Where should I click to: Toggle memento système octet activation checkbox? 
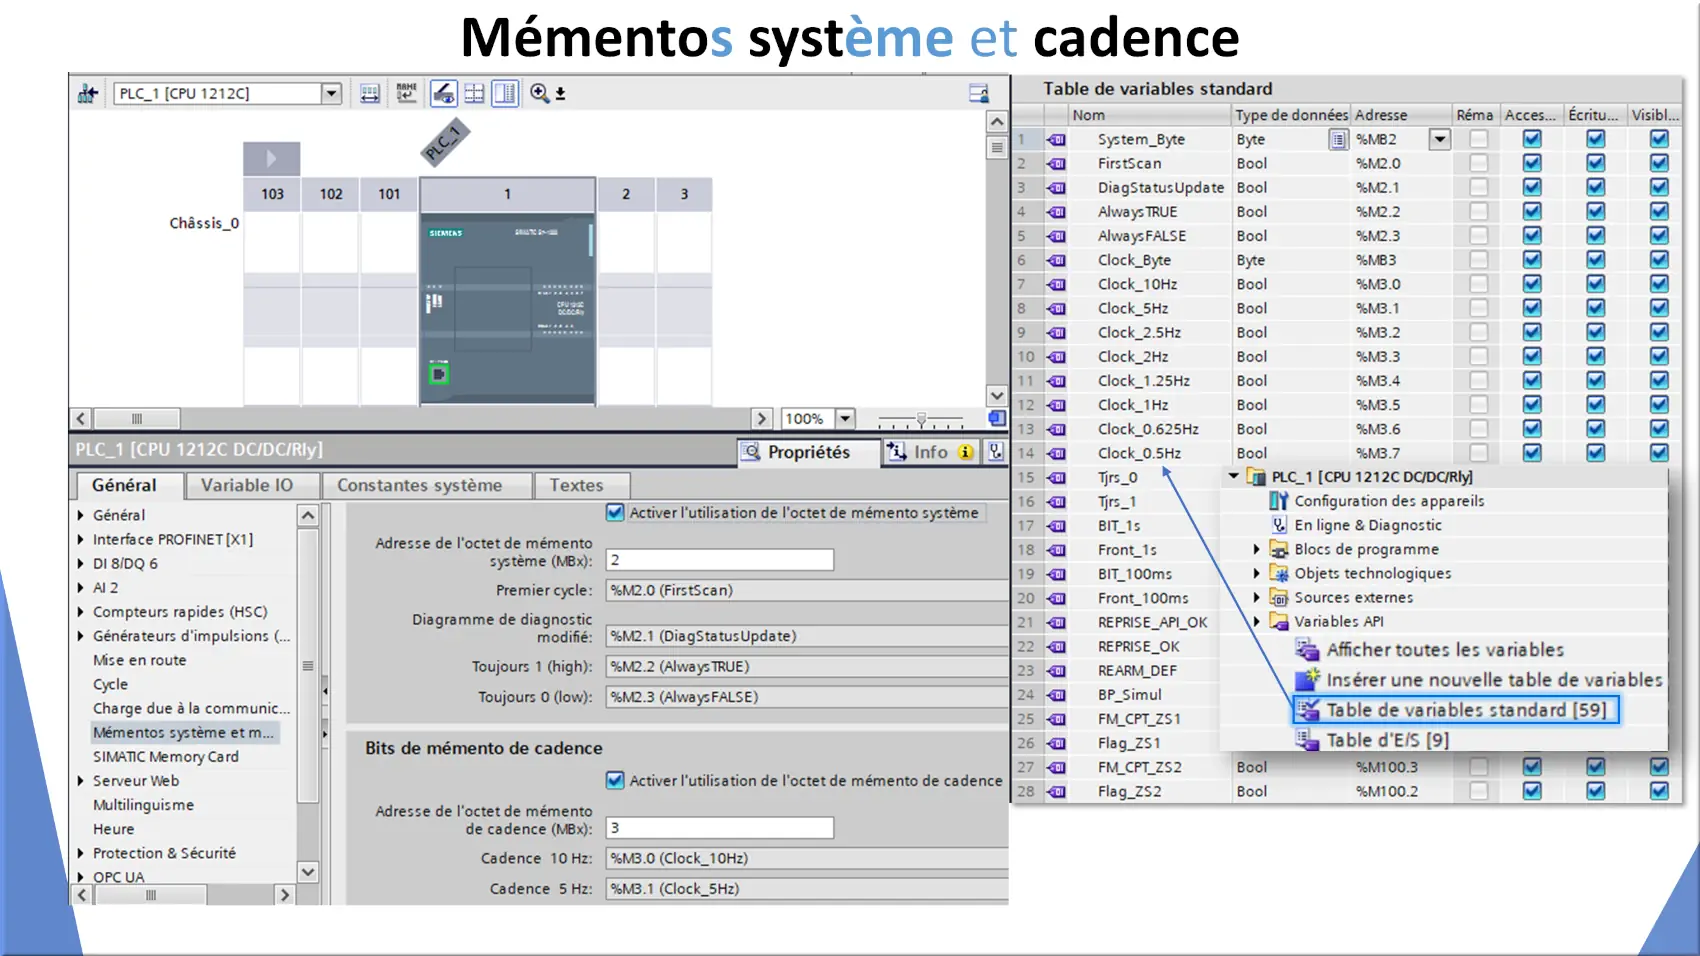coord(615,513)
